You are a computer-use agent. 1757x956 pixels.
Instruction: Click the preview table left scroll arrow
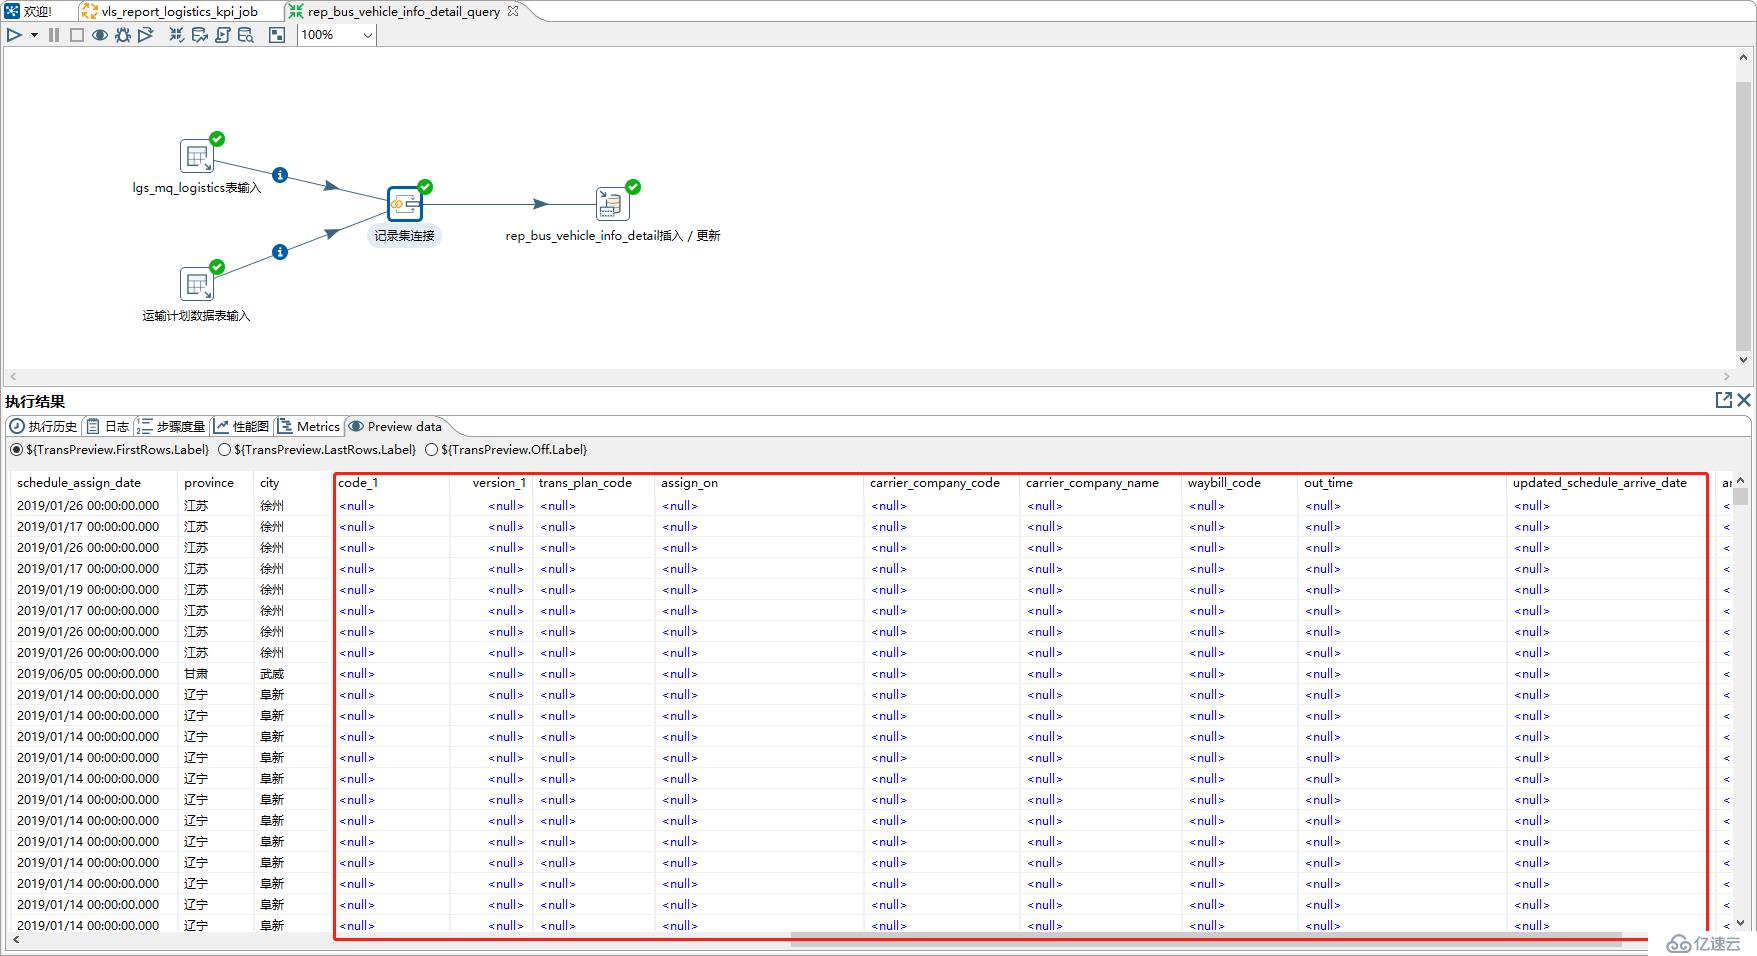coord(16,939)
